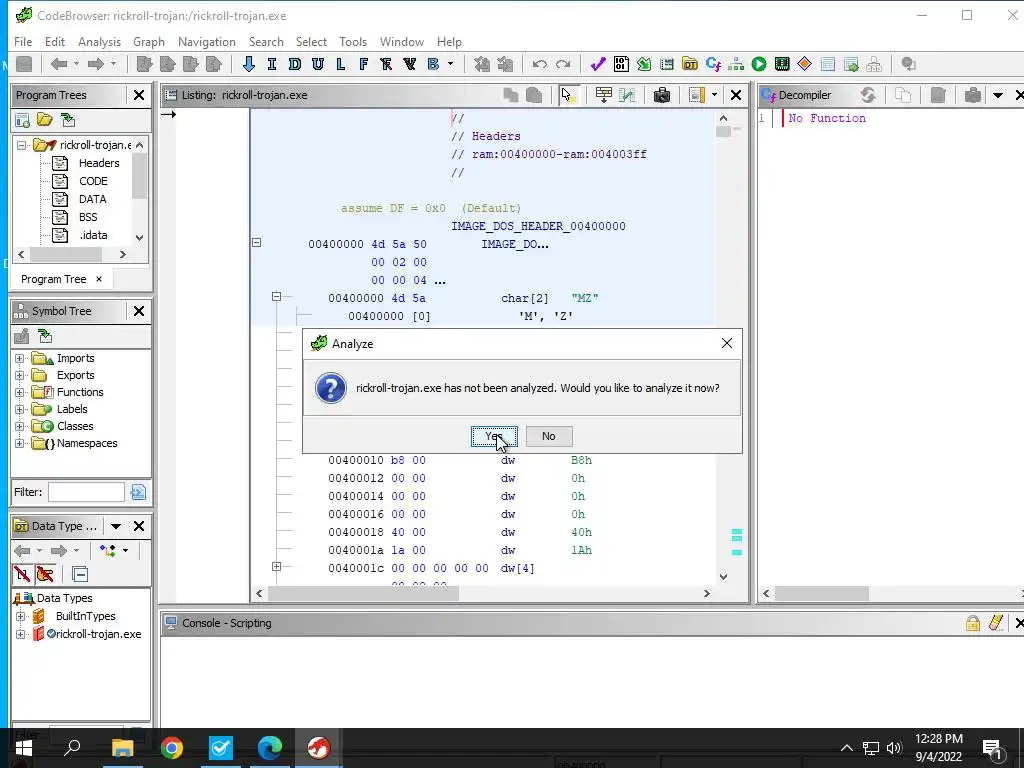
Task: Click the Listing snapshot camera icon
Action: click(x=662, y=95)
